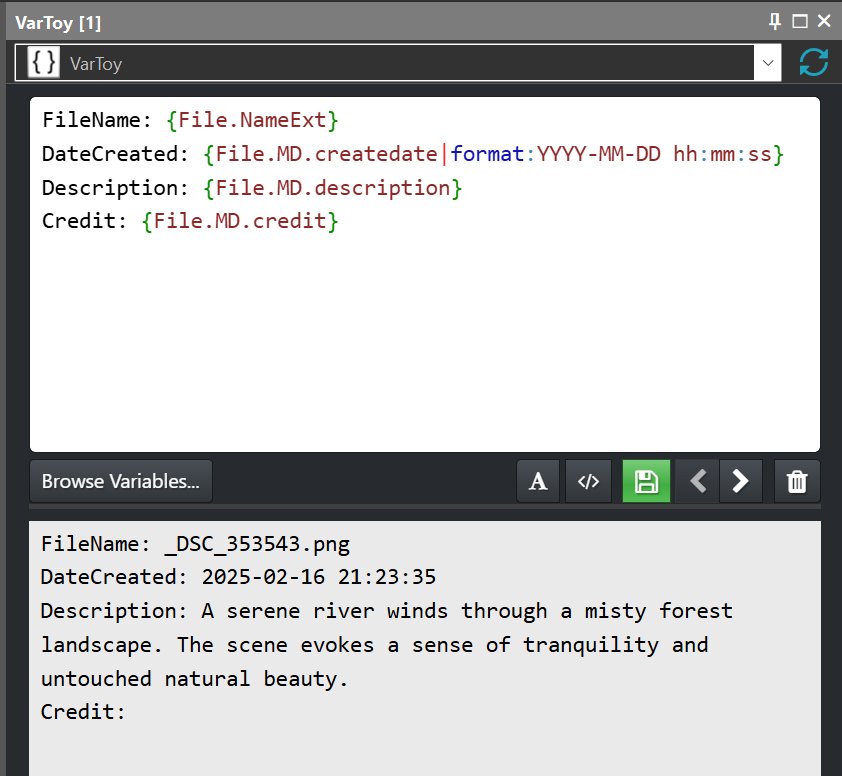The image size is (842, 776).
Task: Click the green save icon
Action: [646, 481]
